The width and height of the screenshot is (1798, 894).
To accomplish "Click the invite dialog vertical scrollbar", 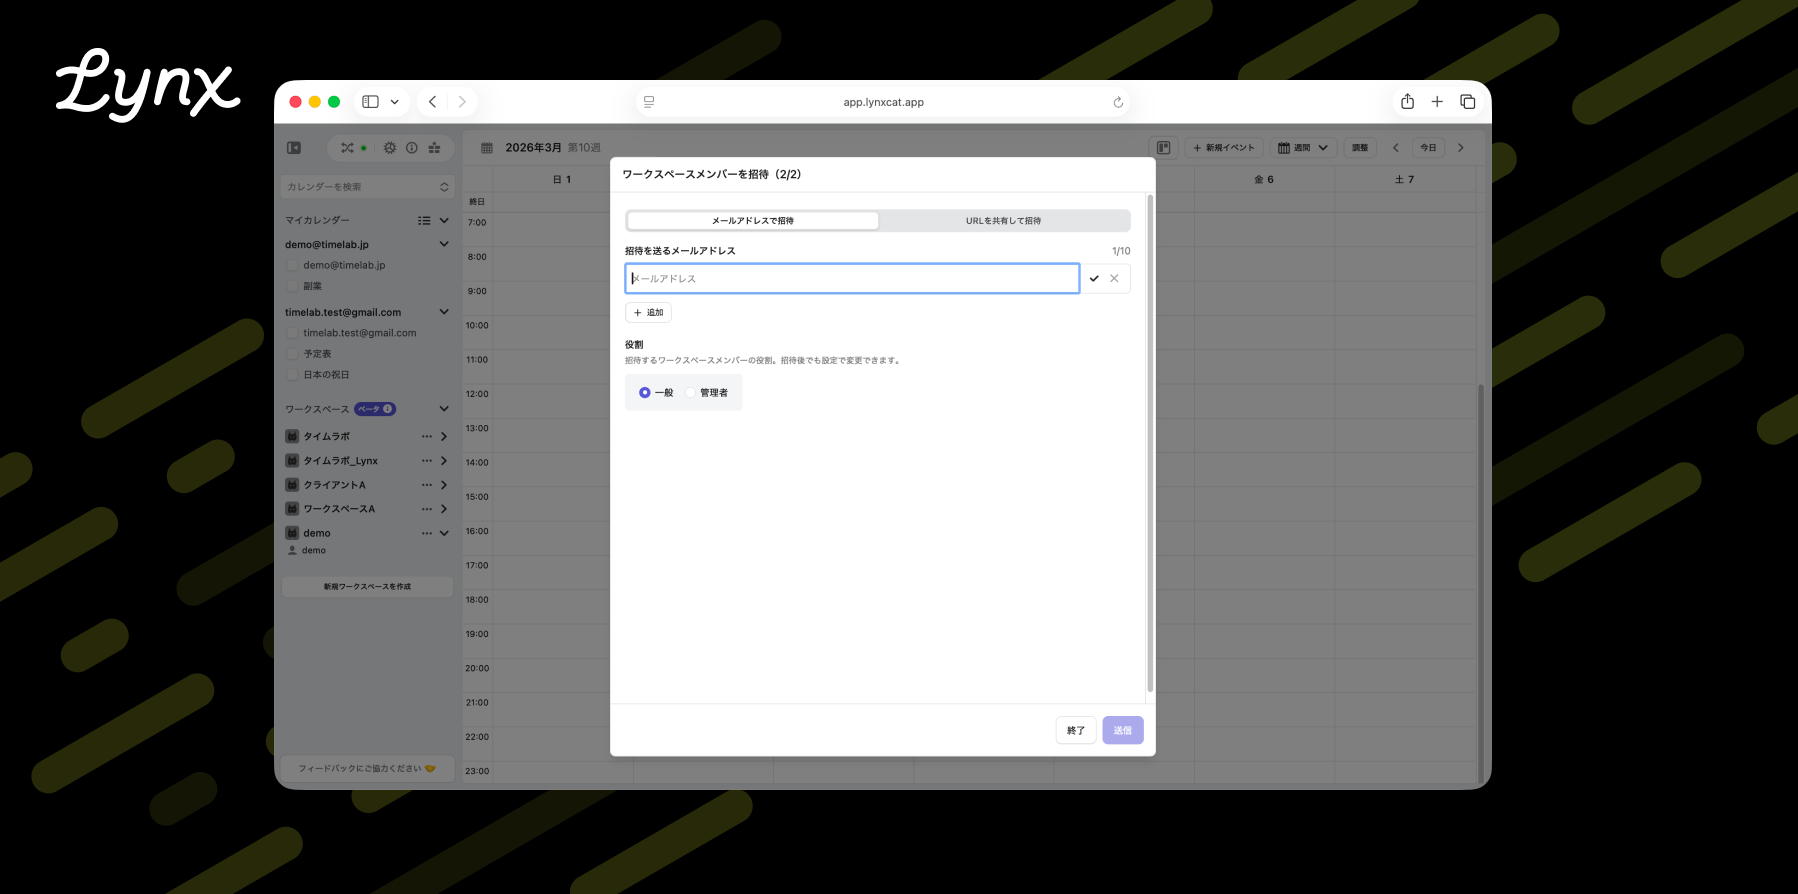I will [x=1150, y=442].
